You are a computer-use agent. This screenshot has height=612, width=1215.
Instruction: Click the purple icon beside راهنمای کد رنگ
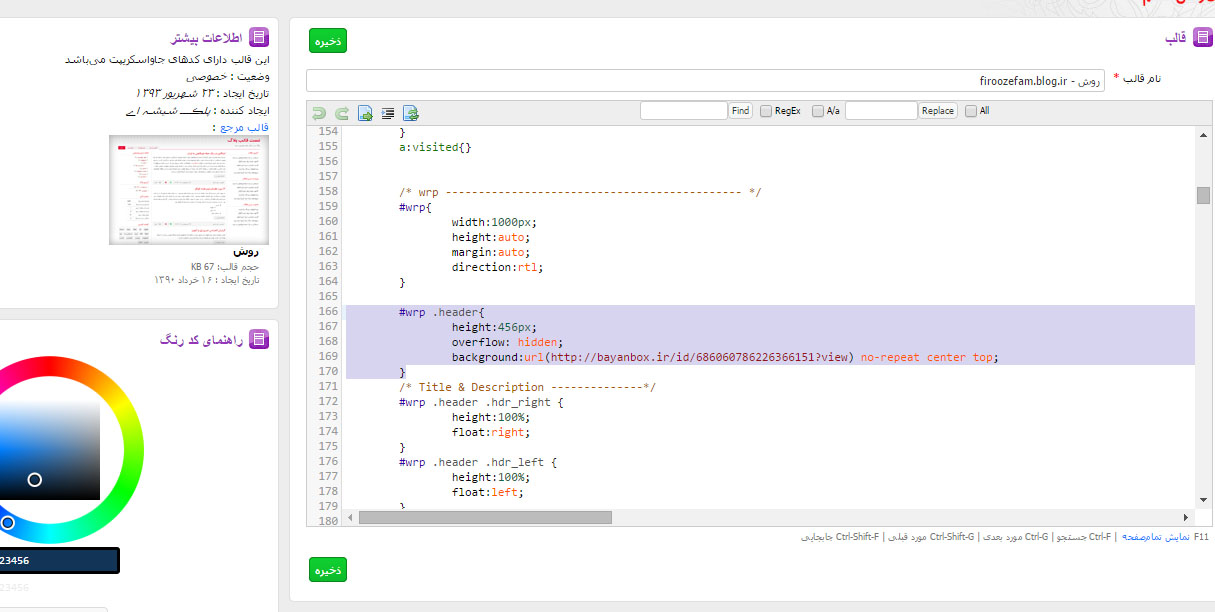tap(259, 340)
